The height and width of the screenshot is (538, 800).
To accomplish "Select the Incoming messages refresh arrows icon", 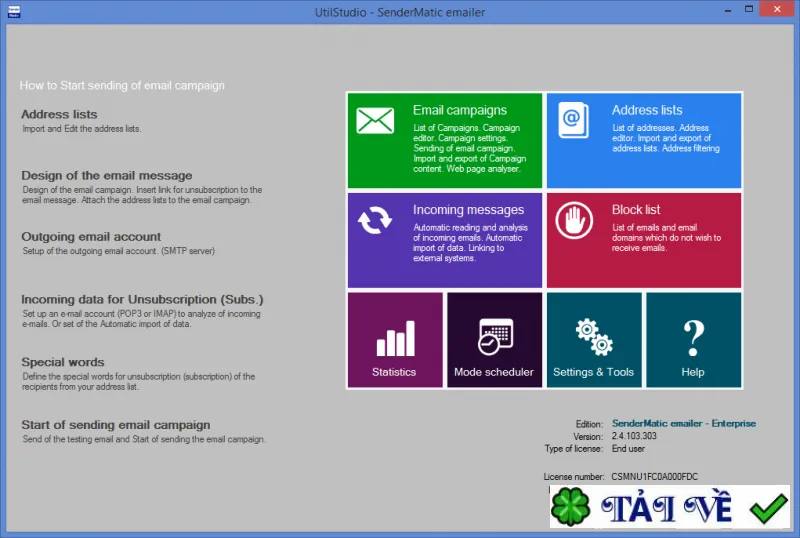I will (375, 220).
